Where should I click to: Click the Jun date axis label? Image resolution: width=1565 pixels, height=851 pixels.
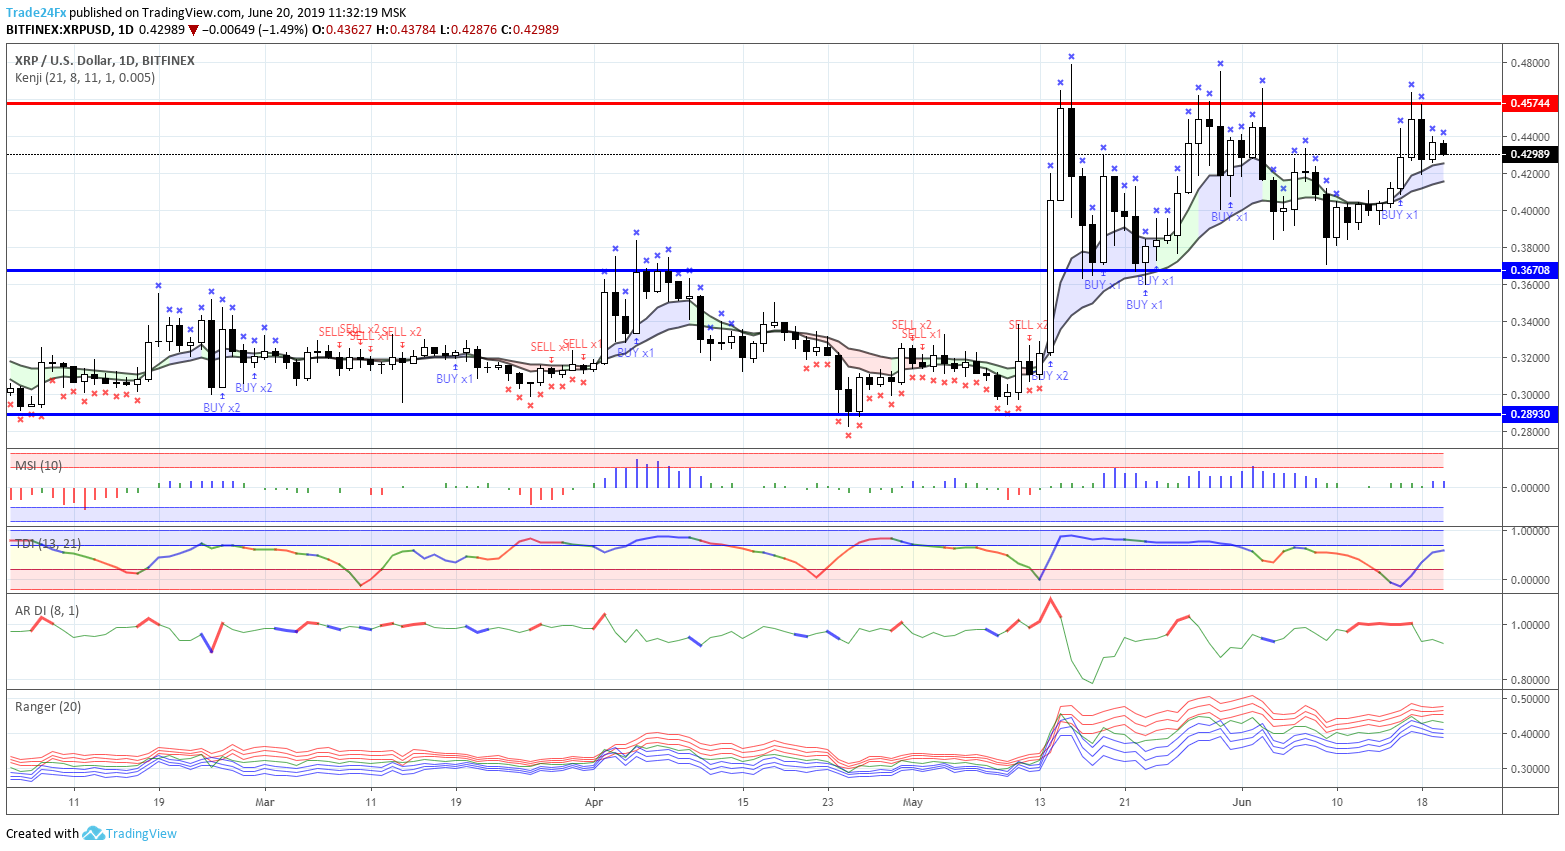click(1242, 802)
